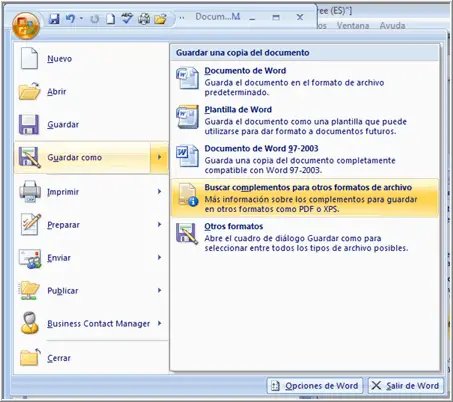Choose Guardar from the Office menu

pos(63,124)
